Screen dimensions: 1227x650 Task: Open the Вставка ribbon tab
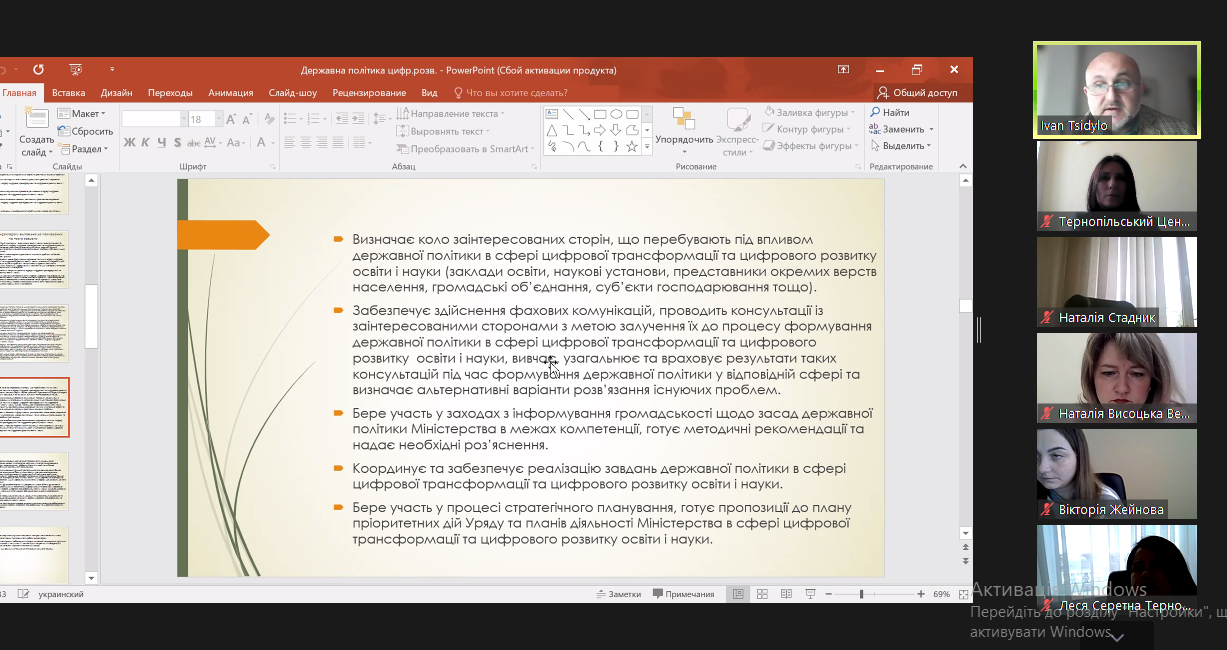69,93
